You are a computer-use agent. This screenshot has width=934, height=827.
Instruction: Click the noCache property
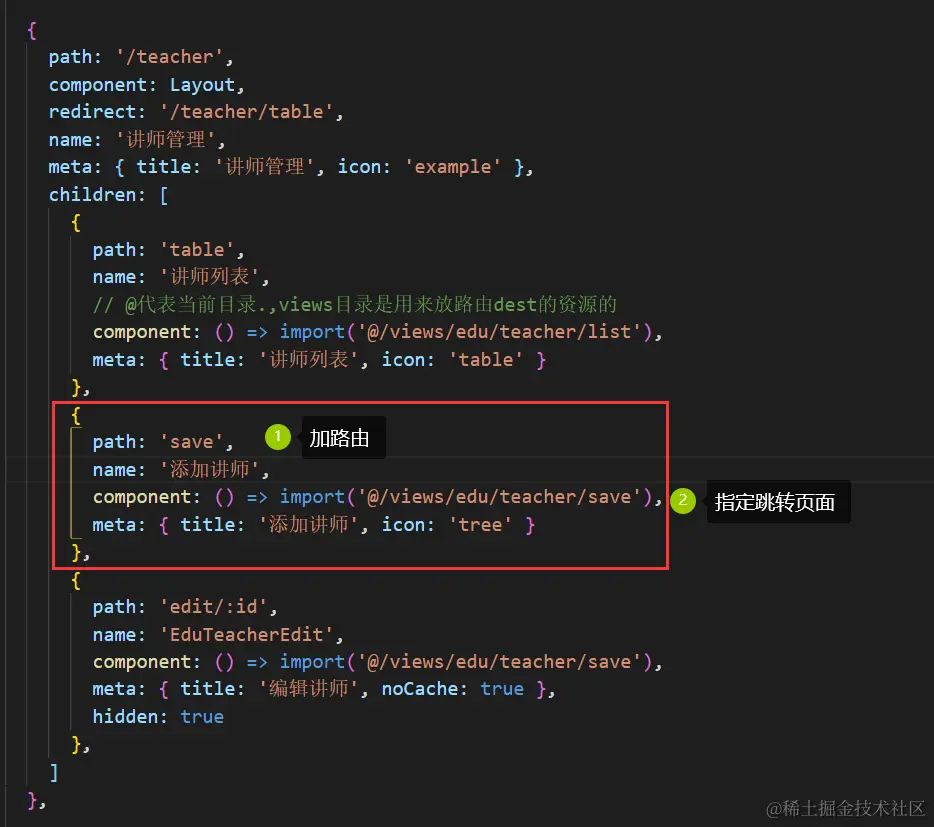[420, 689]
